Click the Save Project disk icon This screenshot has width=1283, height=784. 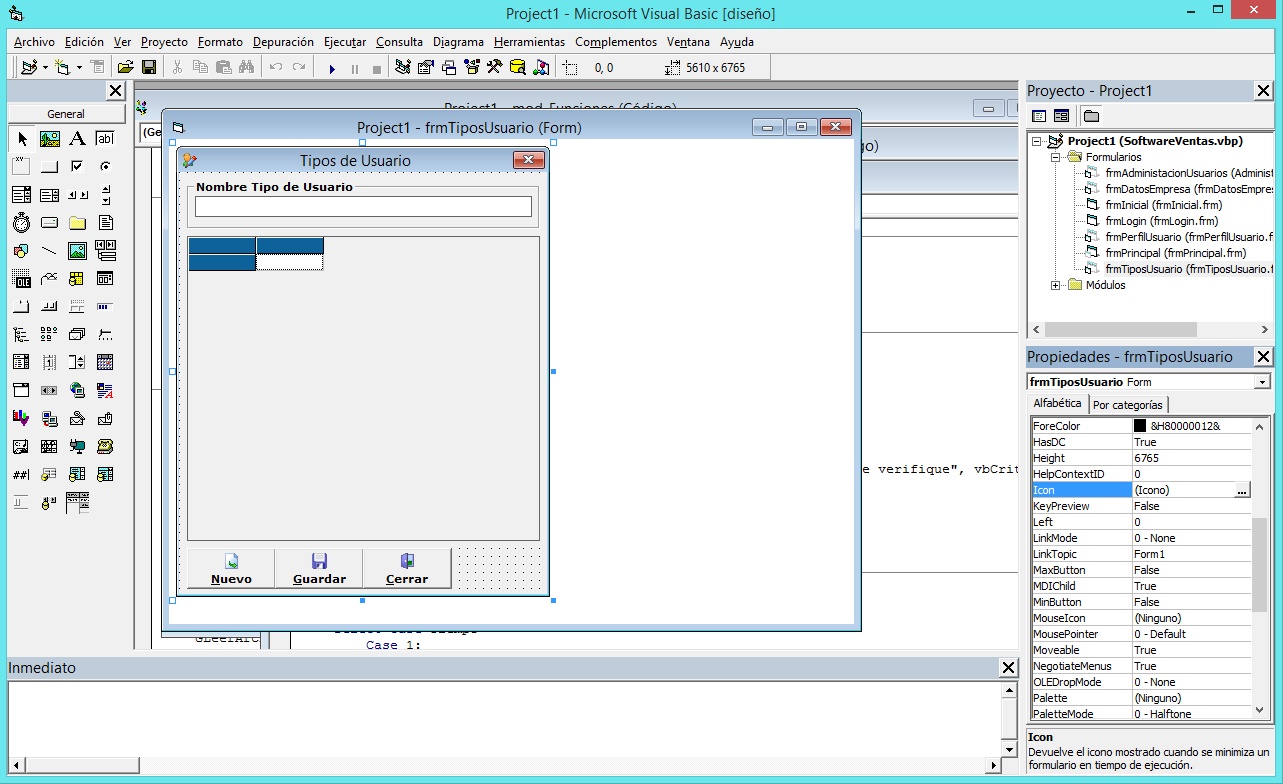pos(149,68)
